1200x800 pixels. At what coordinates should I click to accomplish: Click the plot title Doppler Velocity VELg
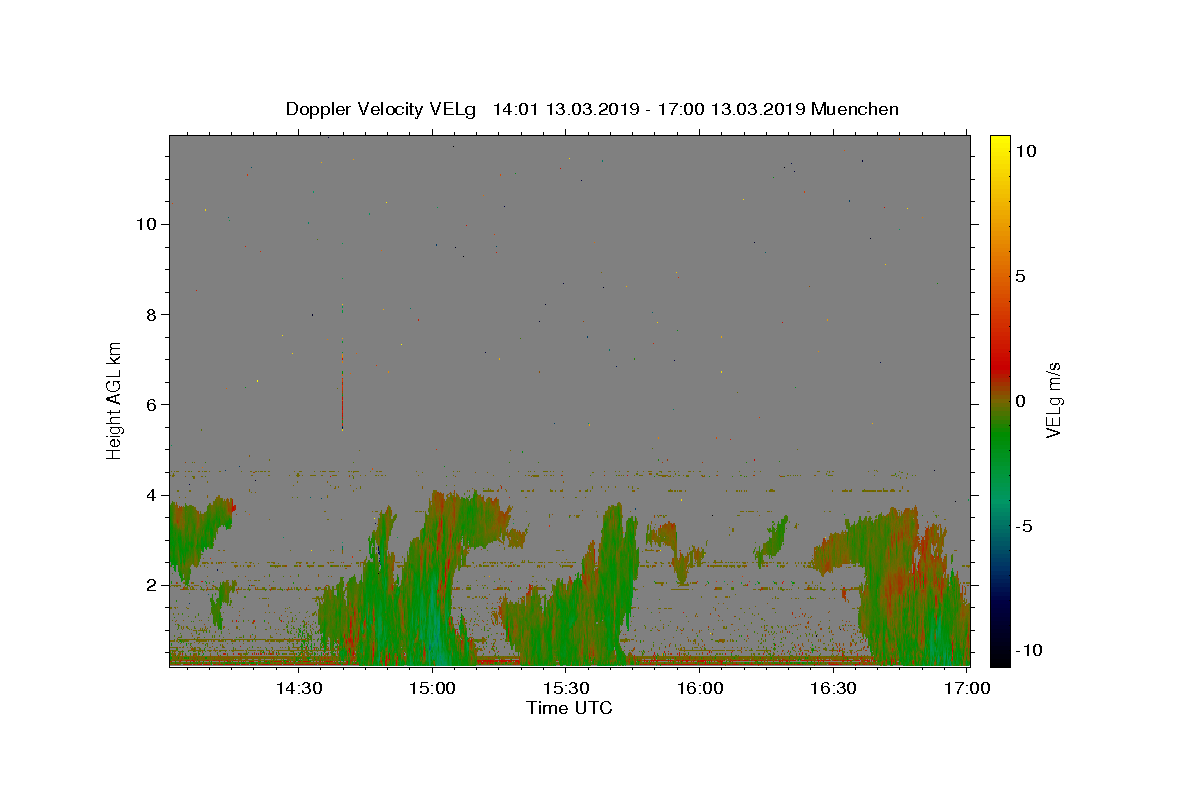382,109
